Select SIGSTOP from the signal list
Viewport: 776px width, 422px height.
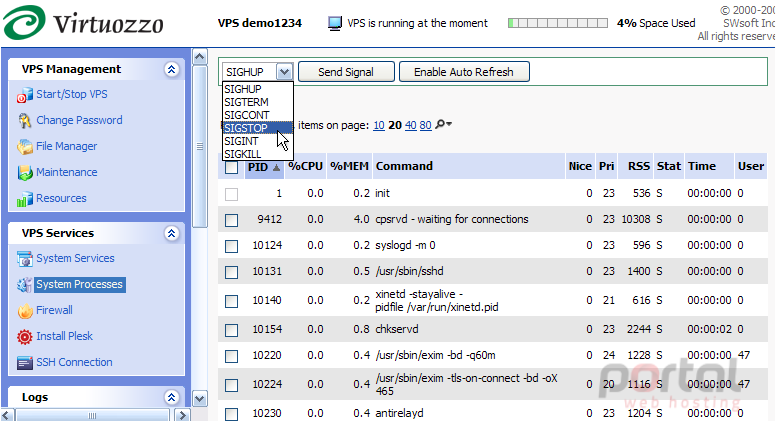257,128
